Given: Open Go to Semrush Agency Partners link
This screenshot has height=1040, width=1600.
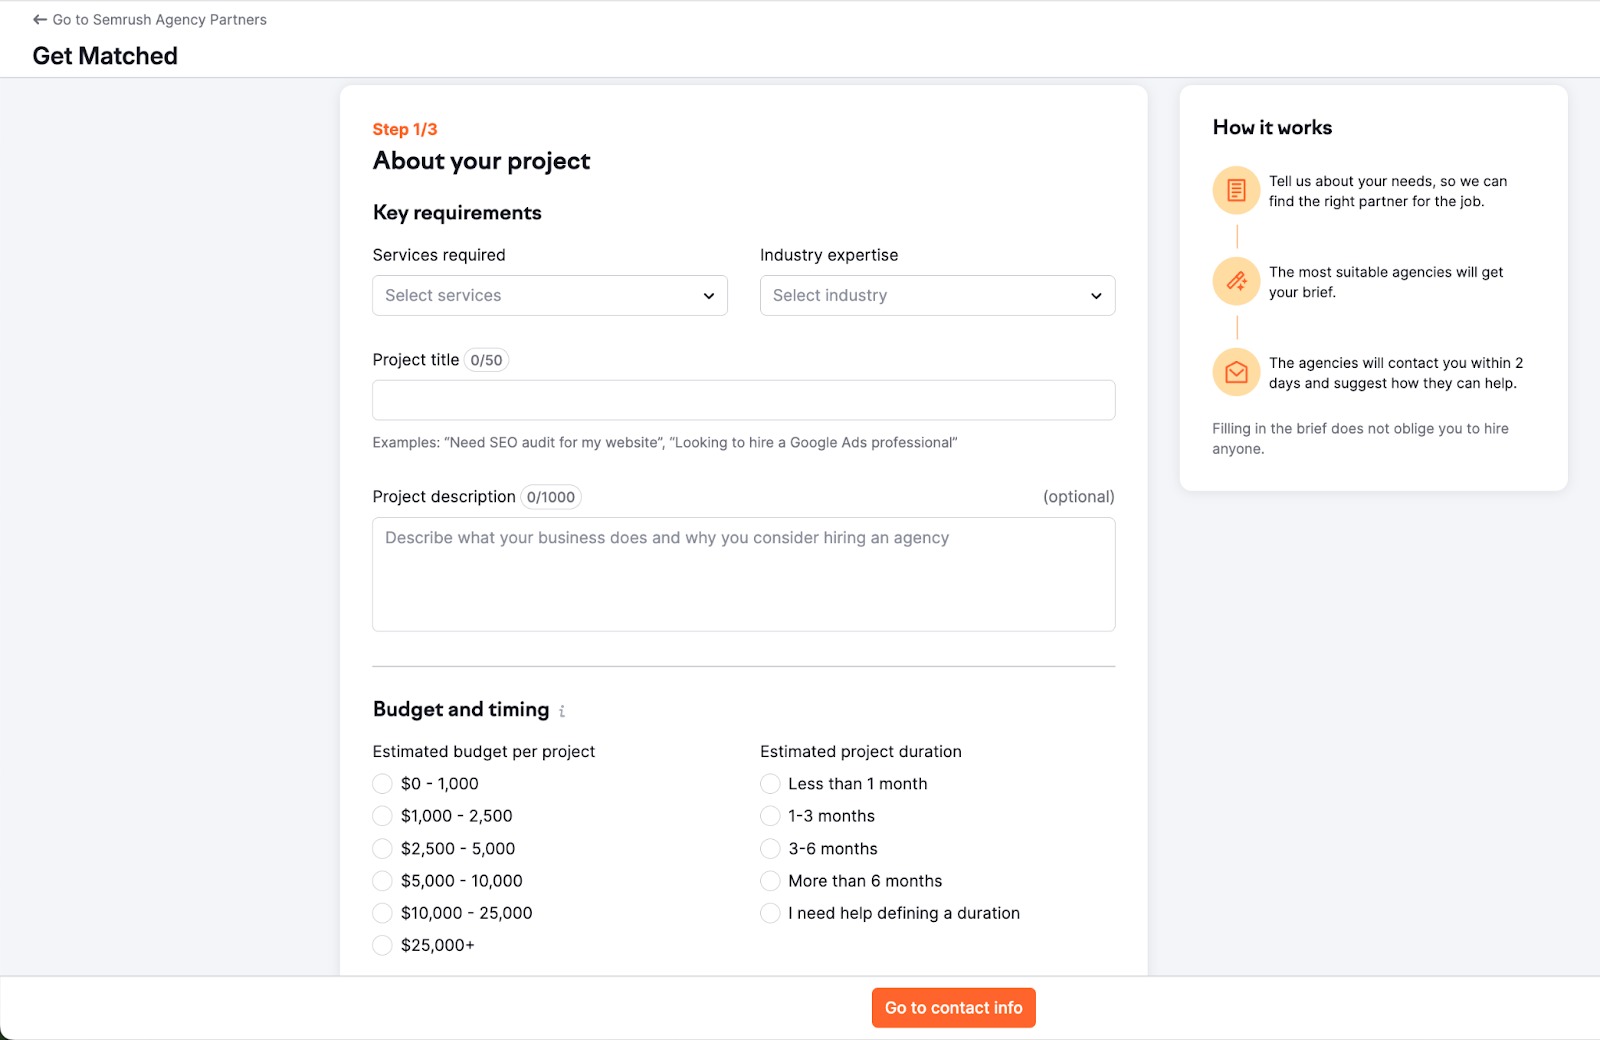Looking at the screenshot, I should coord(160,19).
